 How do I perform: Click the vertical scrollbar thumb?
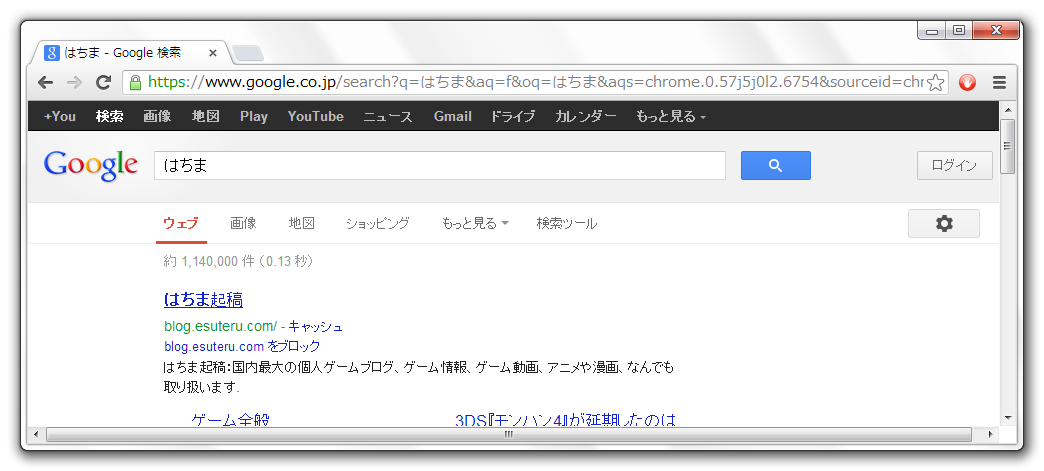click(1007, 146)
